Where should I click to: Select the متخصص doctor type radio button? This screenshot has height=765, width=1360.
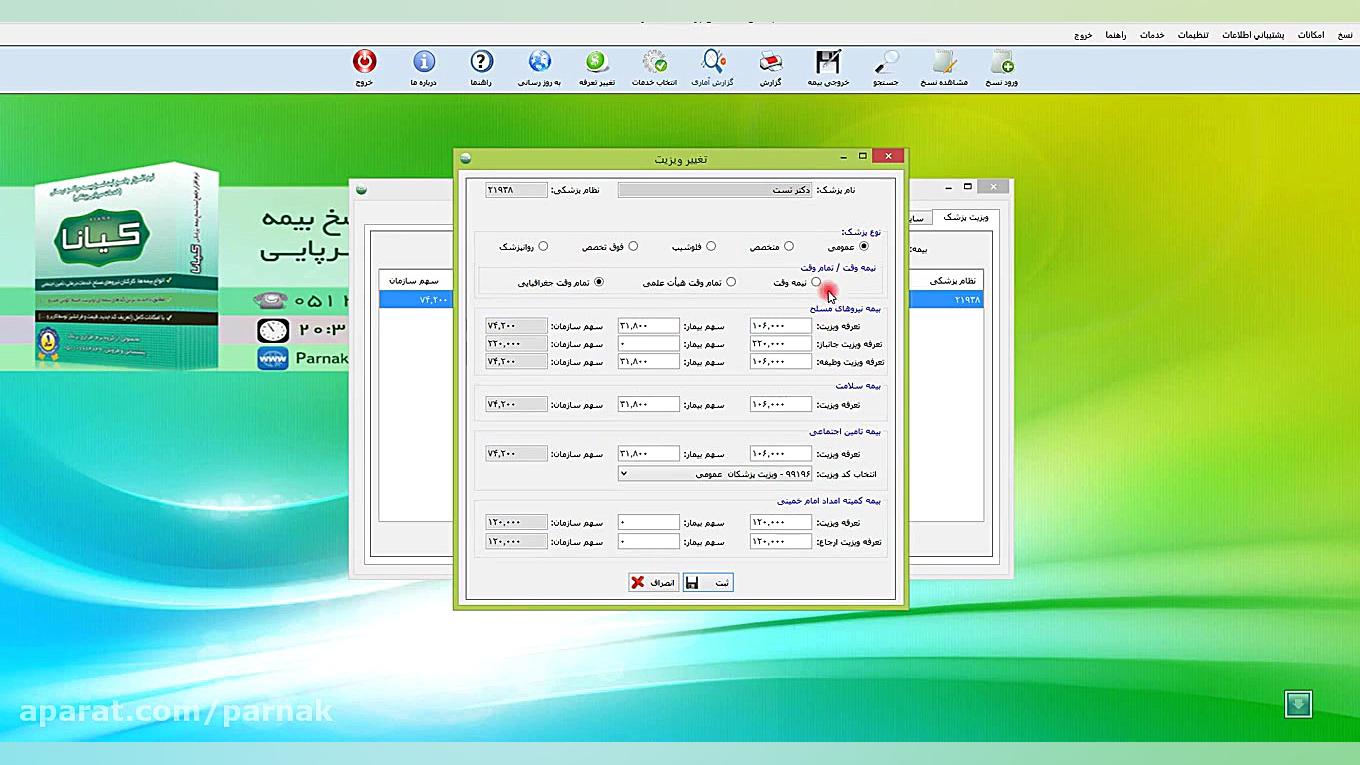789,246
